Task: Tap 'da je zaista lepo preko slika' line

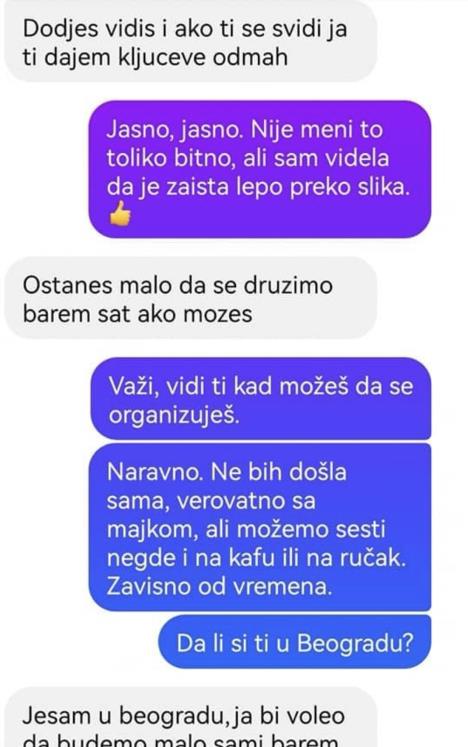Action: 258,187
